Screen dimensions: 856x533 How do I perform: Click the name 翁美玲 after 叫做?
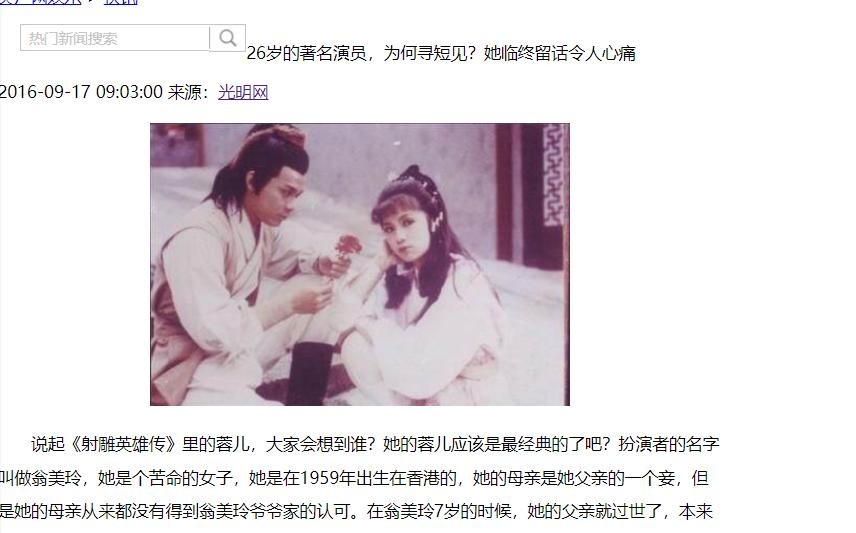[x=57, y=478]
